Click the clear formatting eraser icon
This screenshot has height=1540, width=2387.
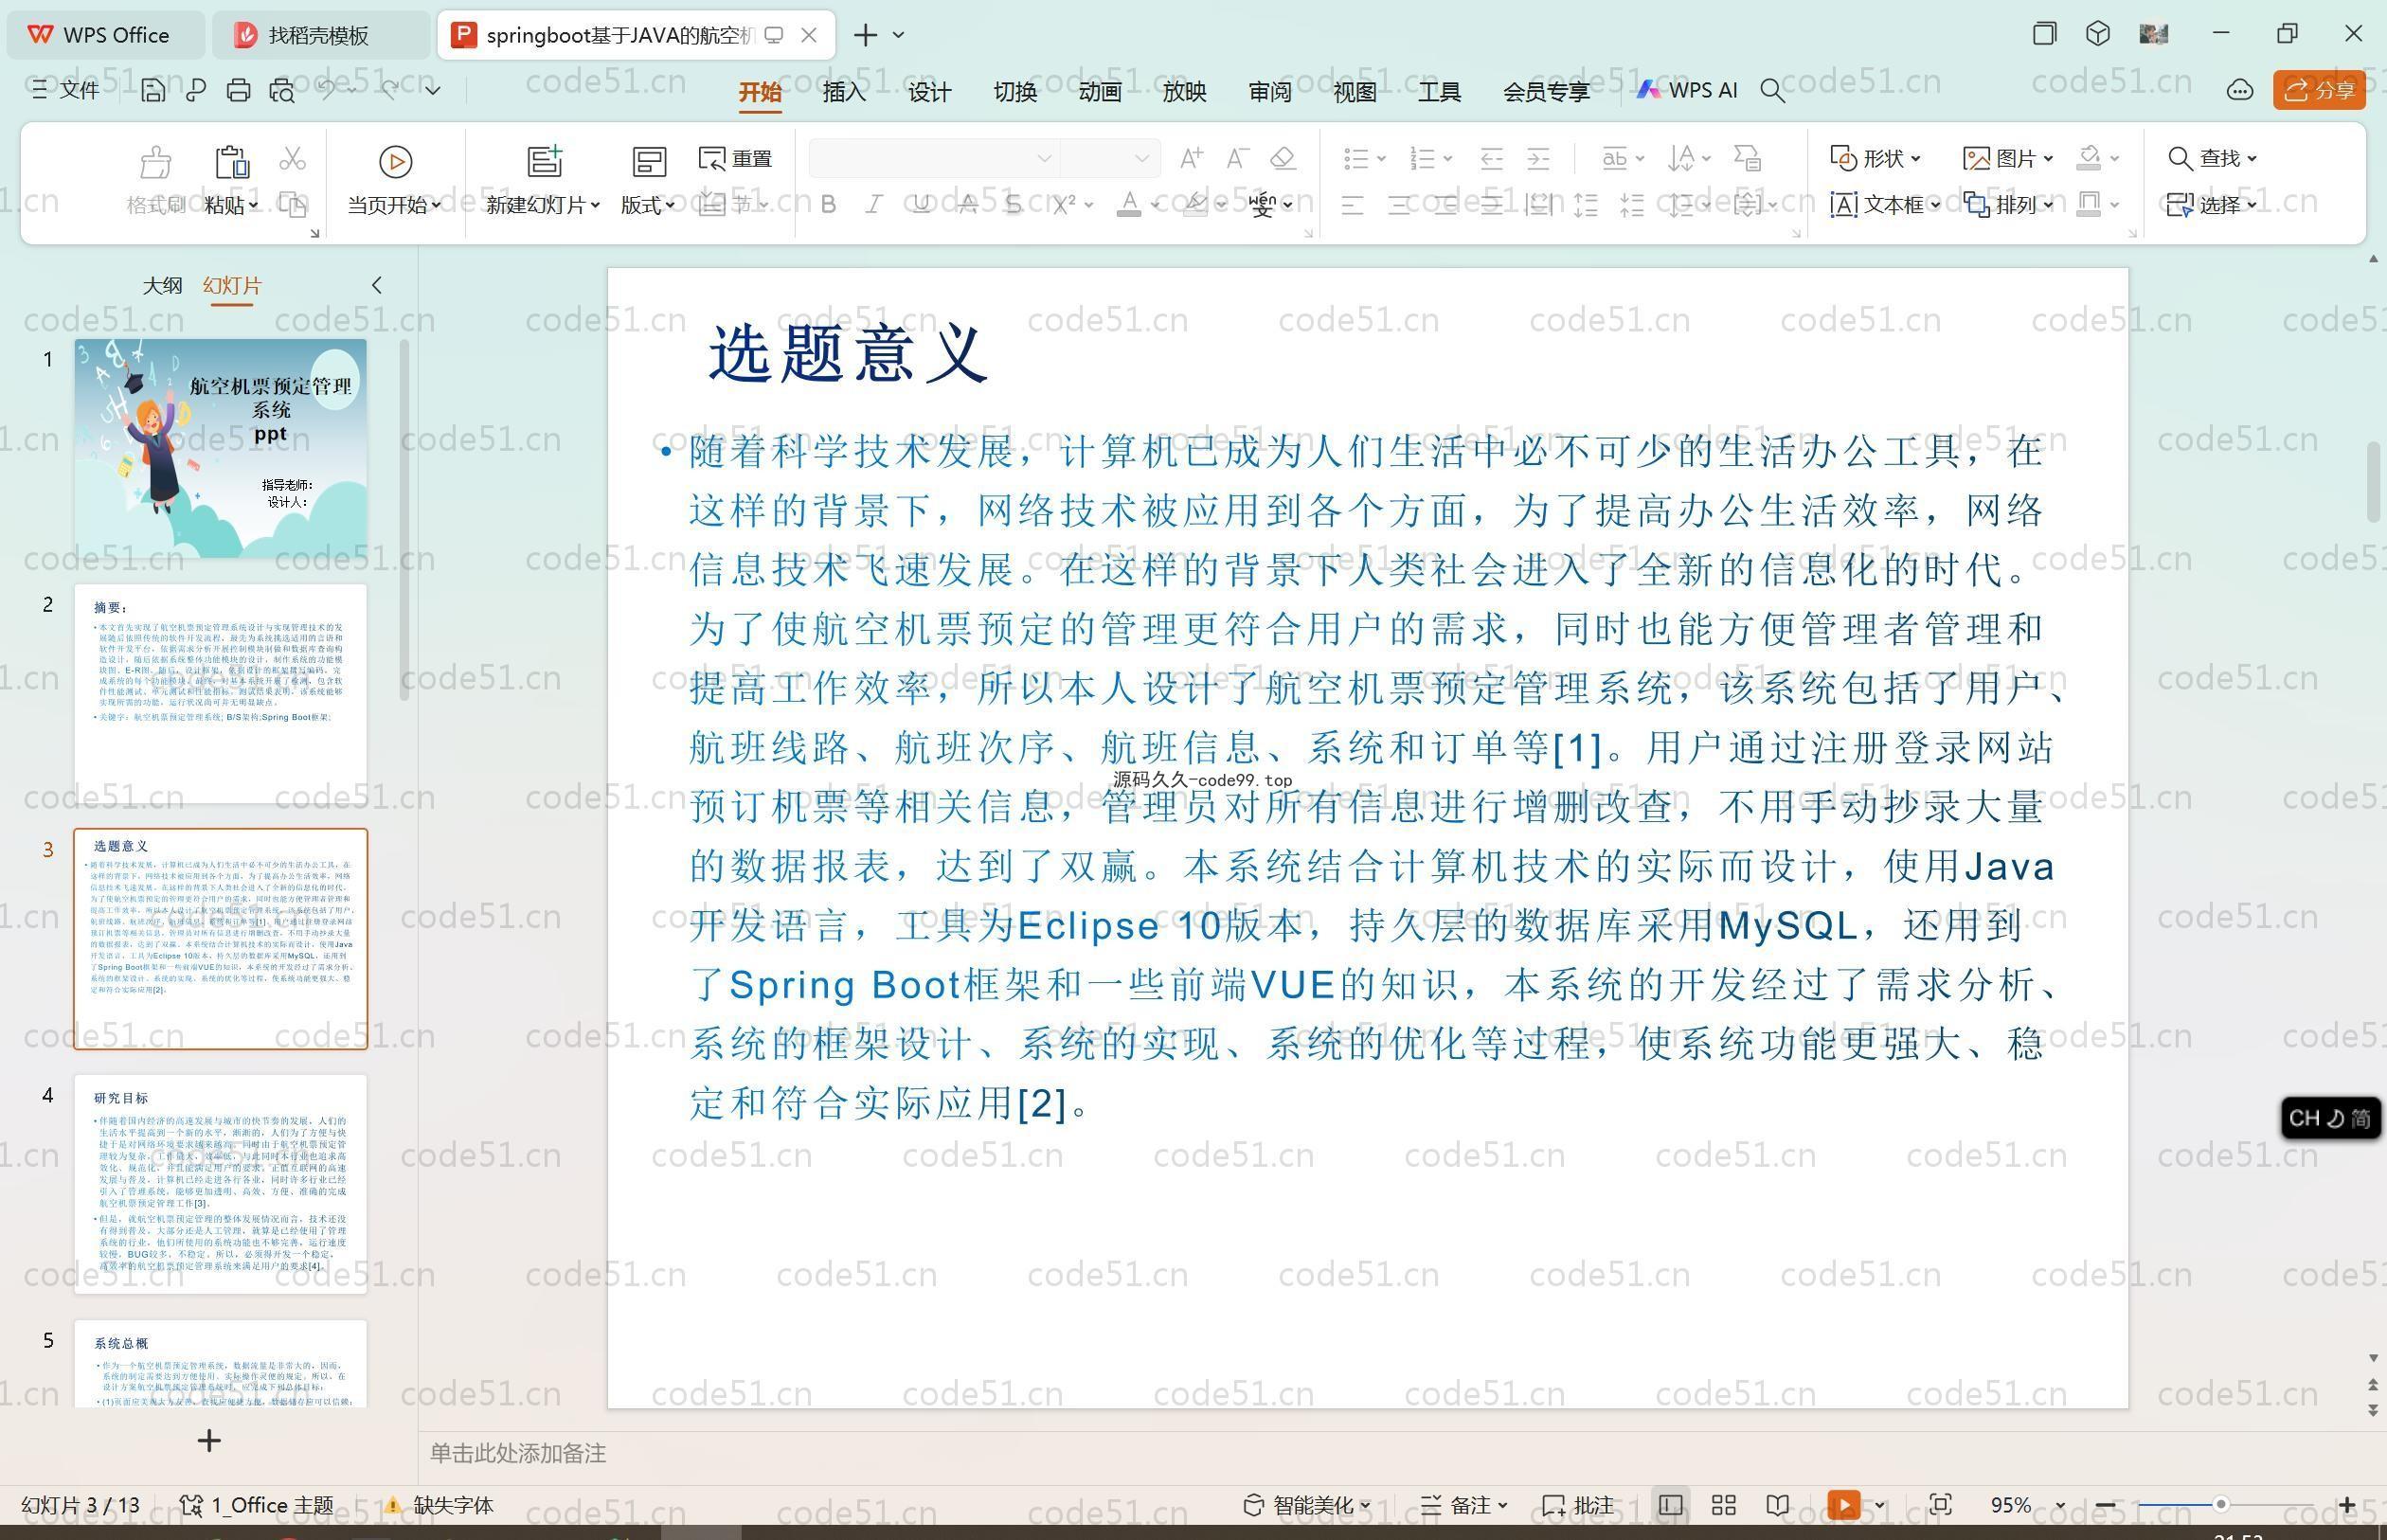click(x=1283, y=158)
